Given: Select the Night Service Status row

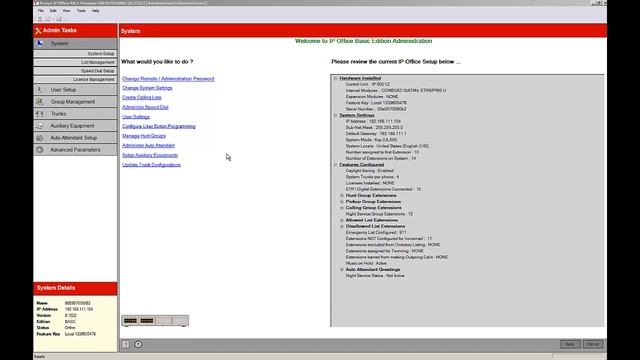Looking at the screenshot, I should [375, 276].
